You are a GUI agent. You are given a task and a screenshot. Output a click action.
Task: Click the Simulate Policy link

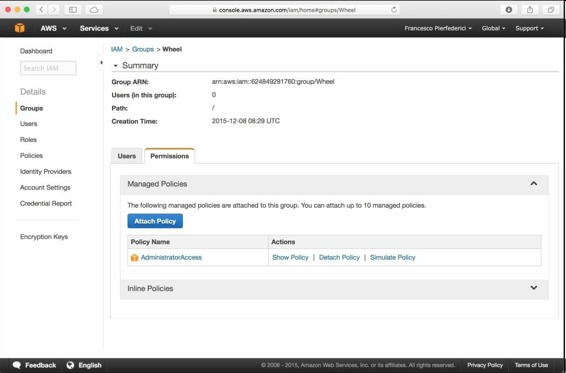[x=393, y=257]
